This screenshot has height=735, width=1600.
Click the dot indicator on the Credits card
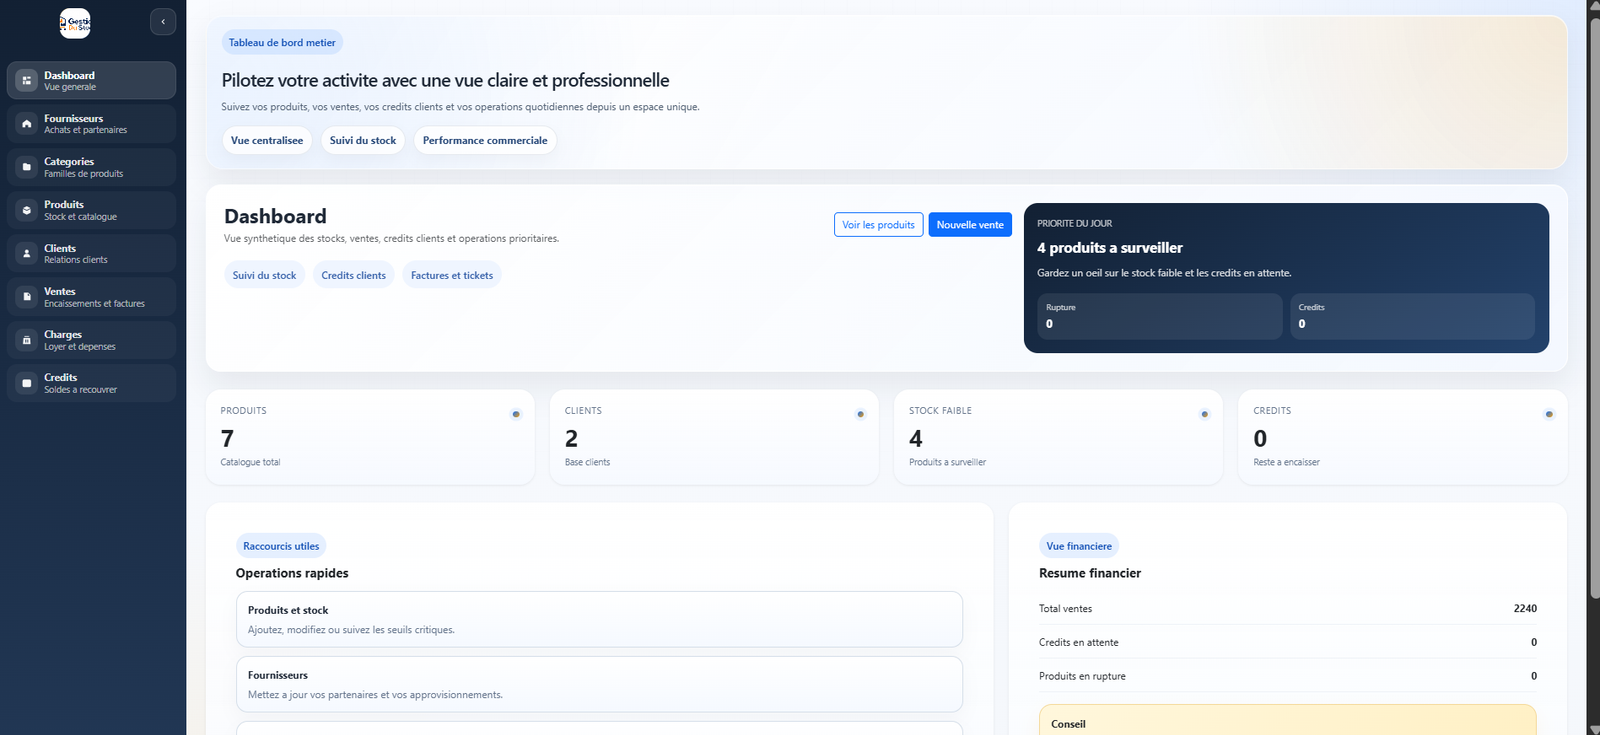pyautogui.click(x=1549, y=414)
